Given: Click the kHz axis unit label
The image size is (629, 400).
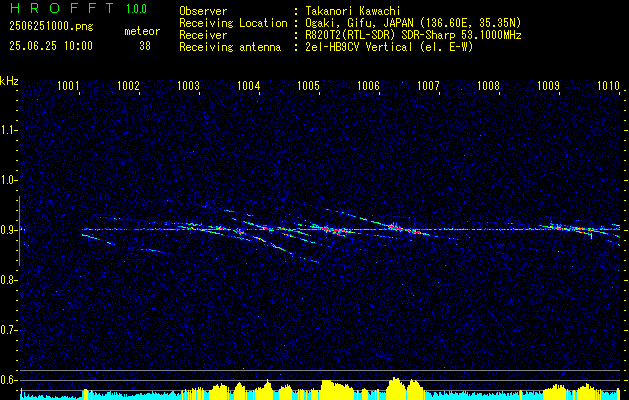Looking at the screenshot, I should pos(9,81).
